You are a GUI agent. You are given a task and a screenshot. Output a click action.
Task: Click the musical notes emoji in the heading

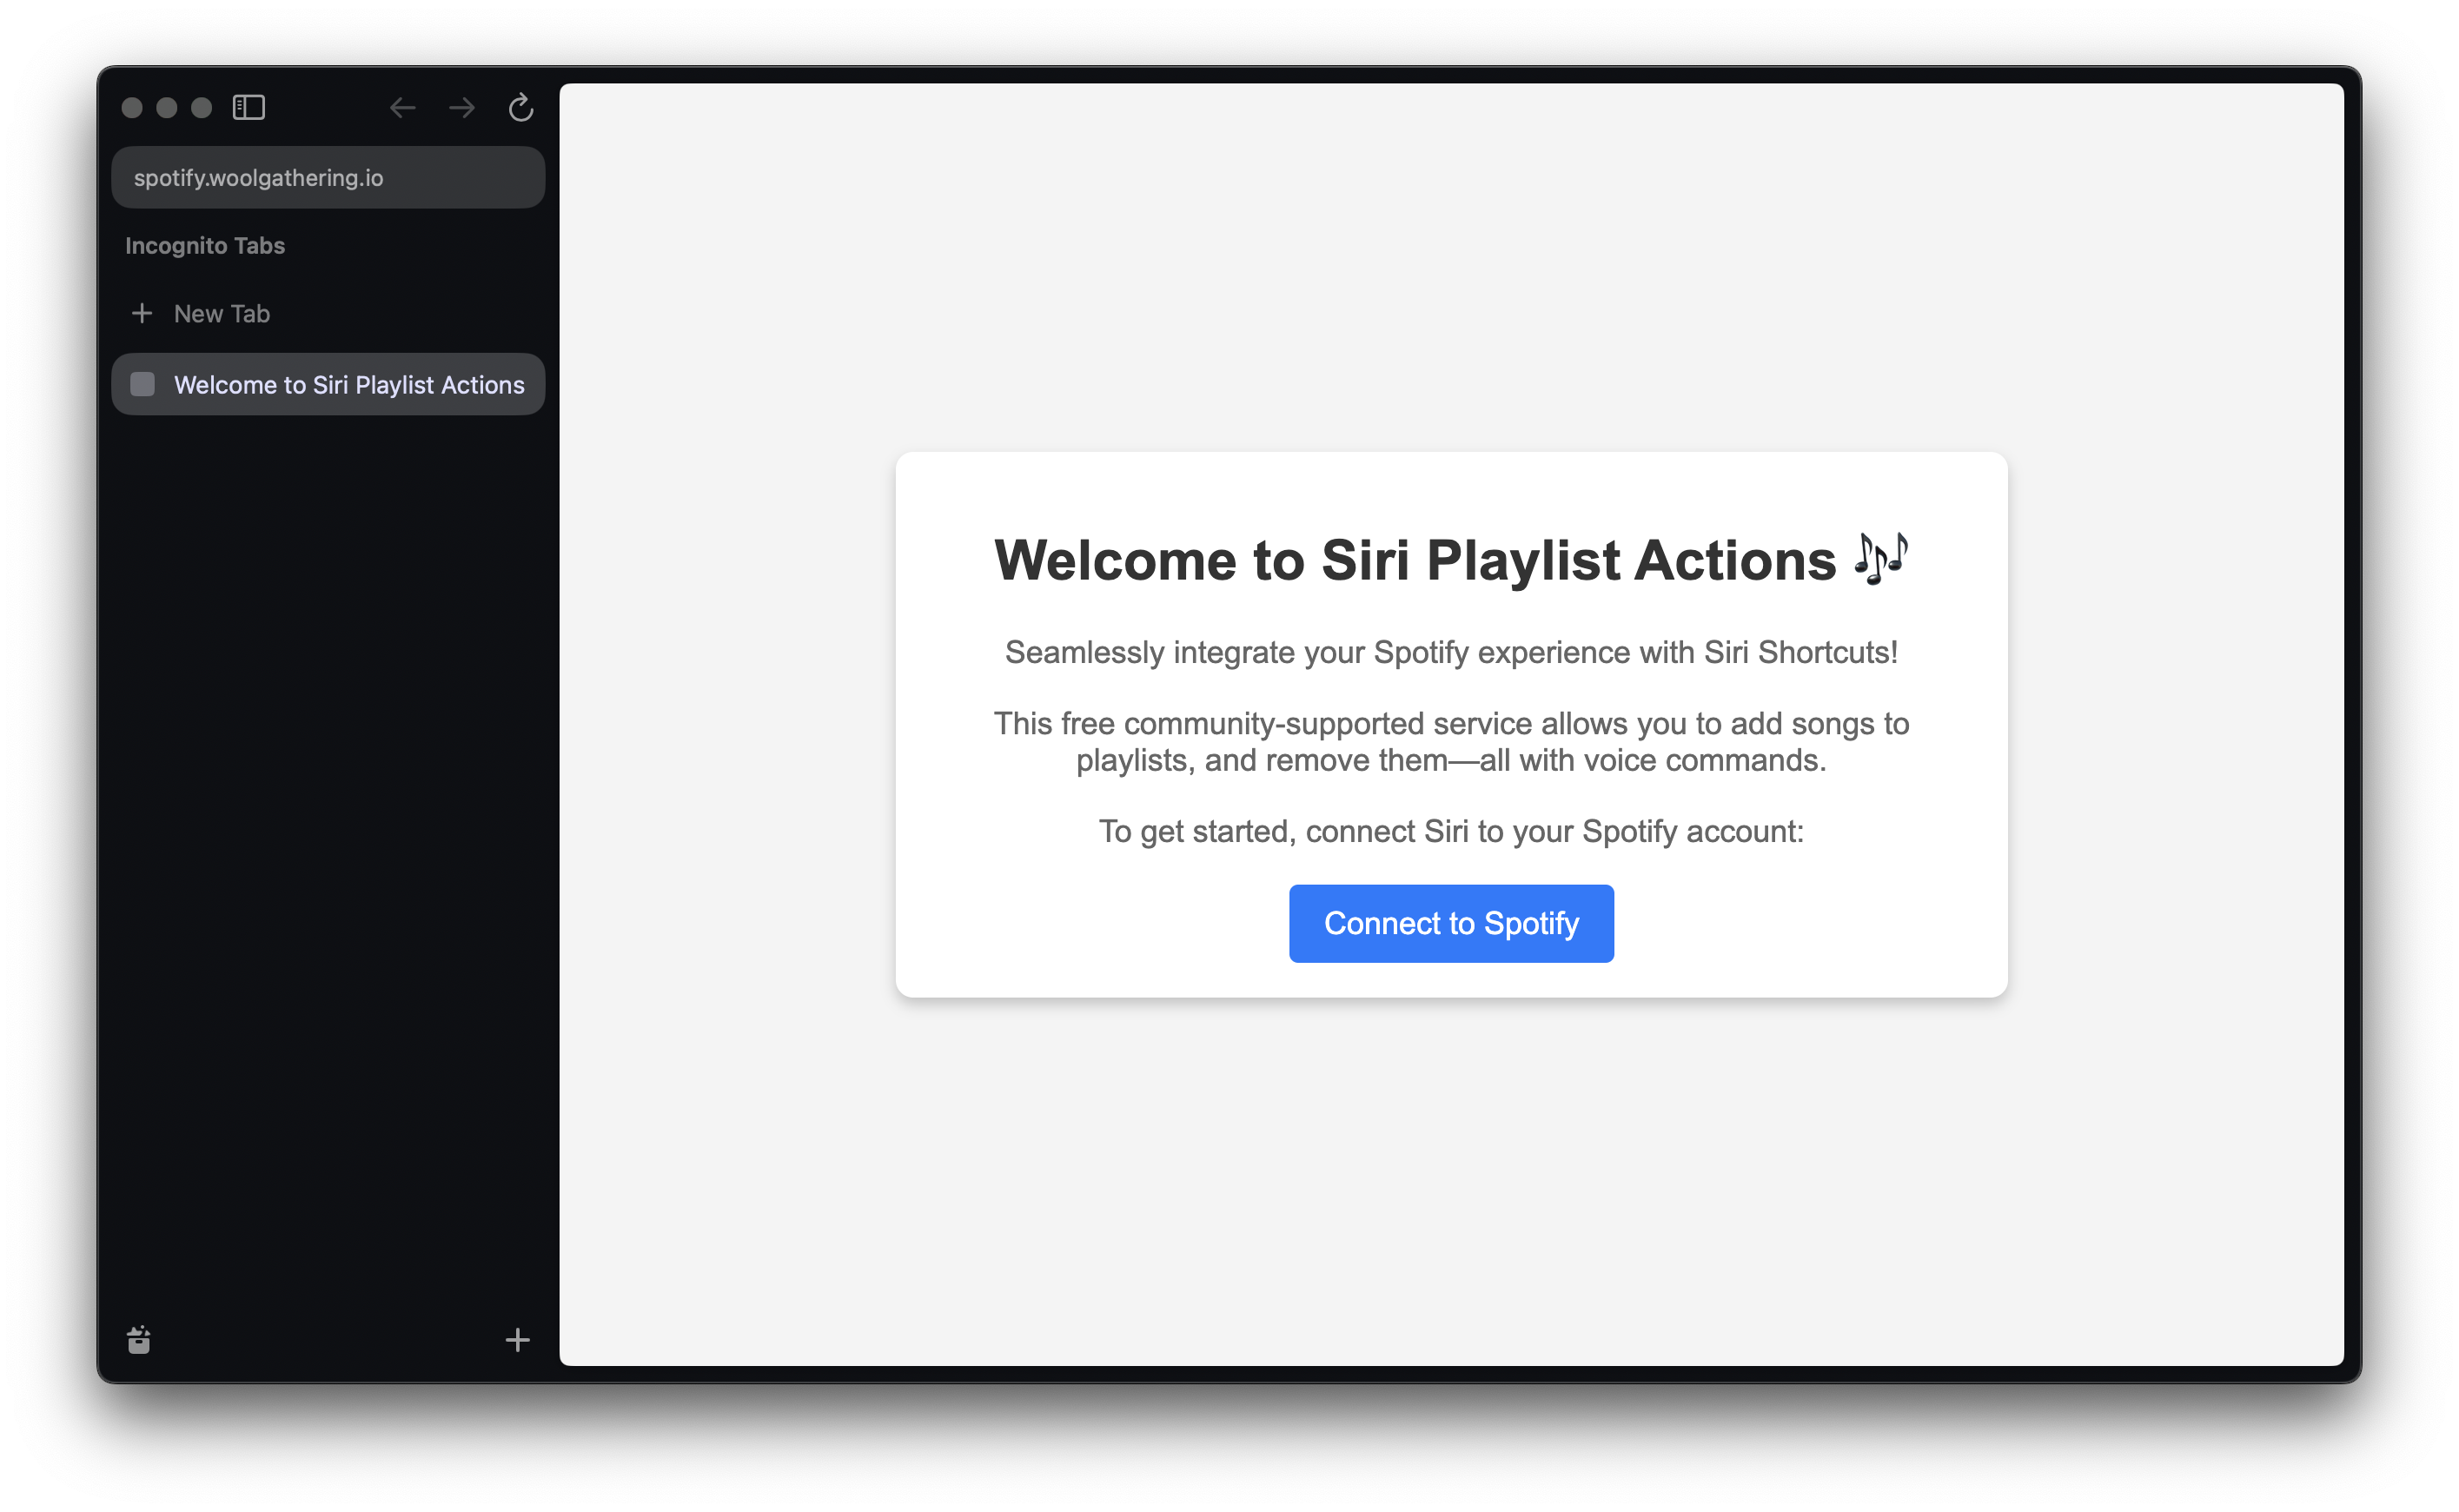coord(1881,558)
